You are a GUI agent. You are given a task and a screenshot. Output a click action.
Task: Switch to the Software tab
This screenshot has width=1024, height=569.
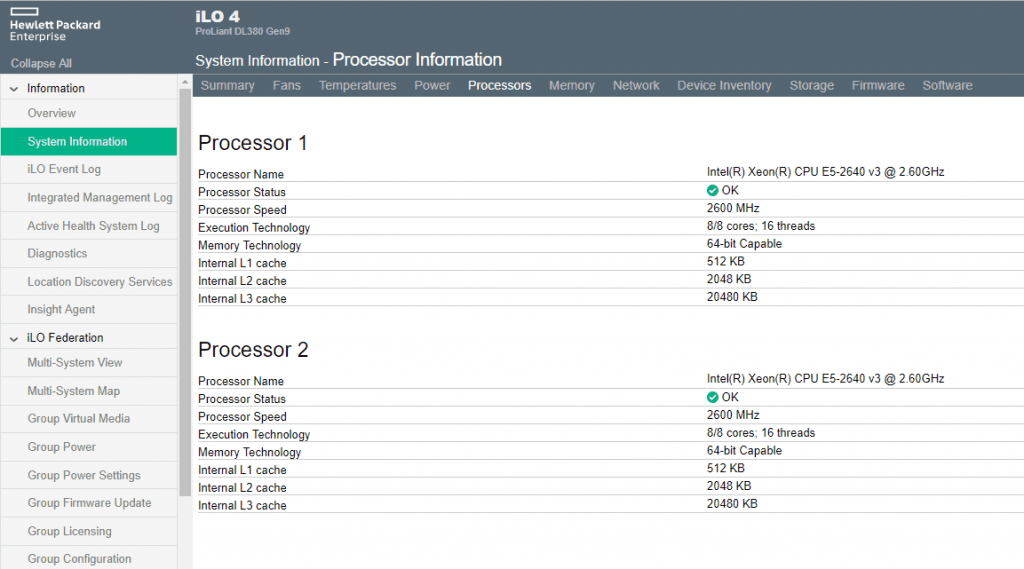(947, 86)
